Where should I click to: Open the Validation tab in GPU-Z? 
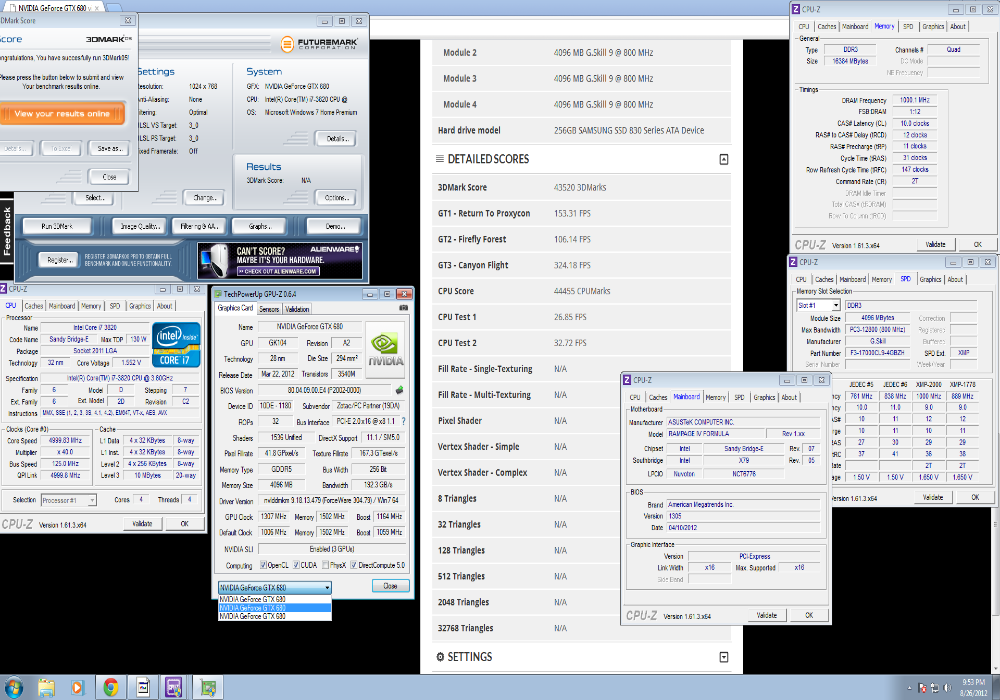[x=297, y=309]
